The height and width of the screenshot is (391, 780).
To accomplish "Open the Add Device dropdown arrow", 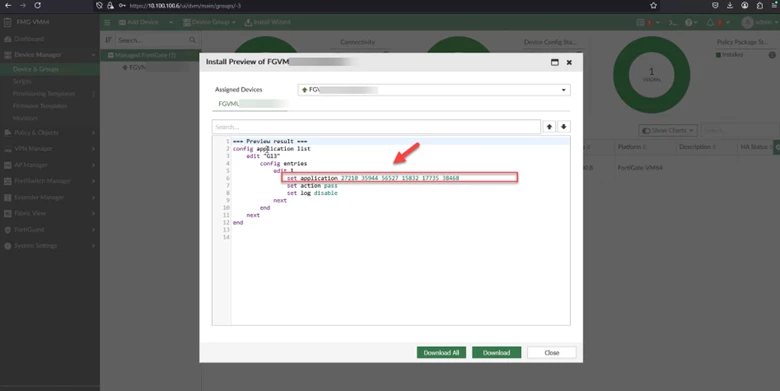I will tap(171, 22).
